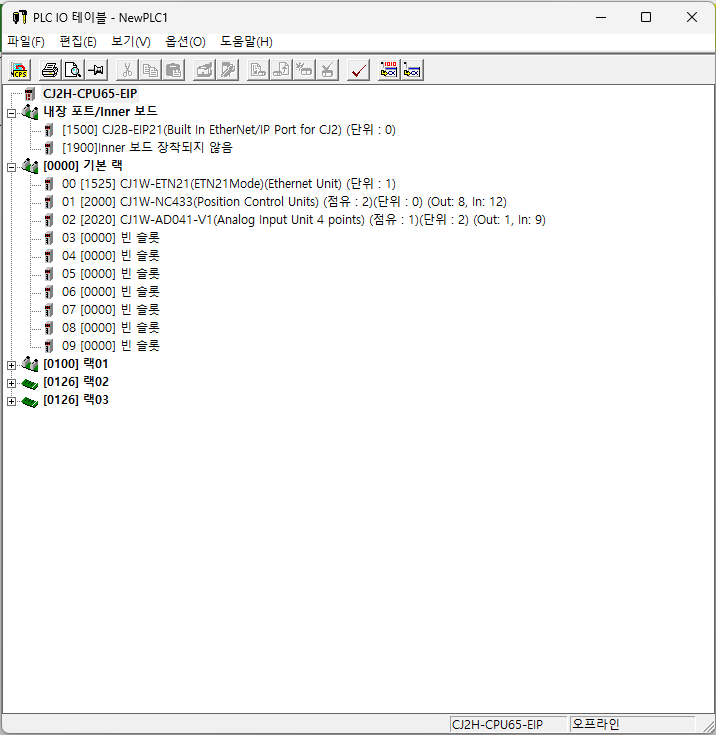Image resolution: width=716 pixels, height=735 pixels.
Task: Select the [1500] CJ2B-EIP21 built-in port entry
Action: 229,130
